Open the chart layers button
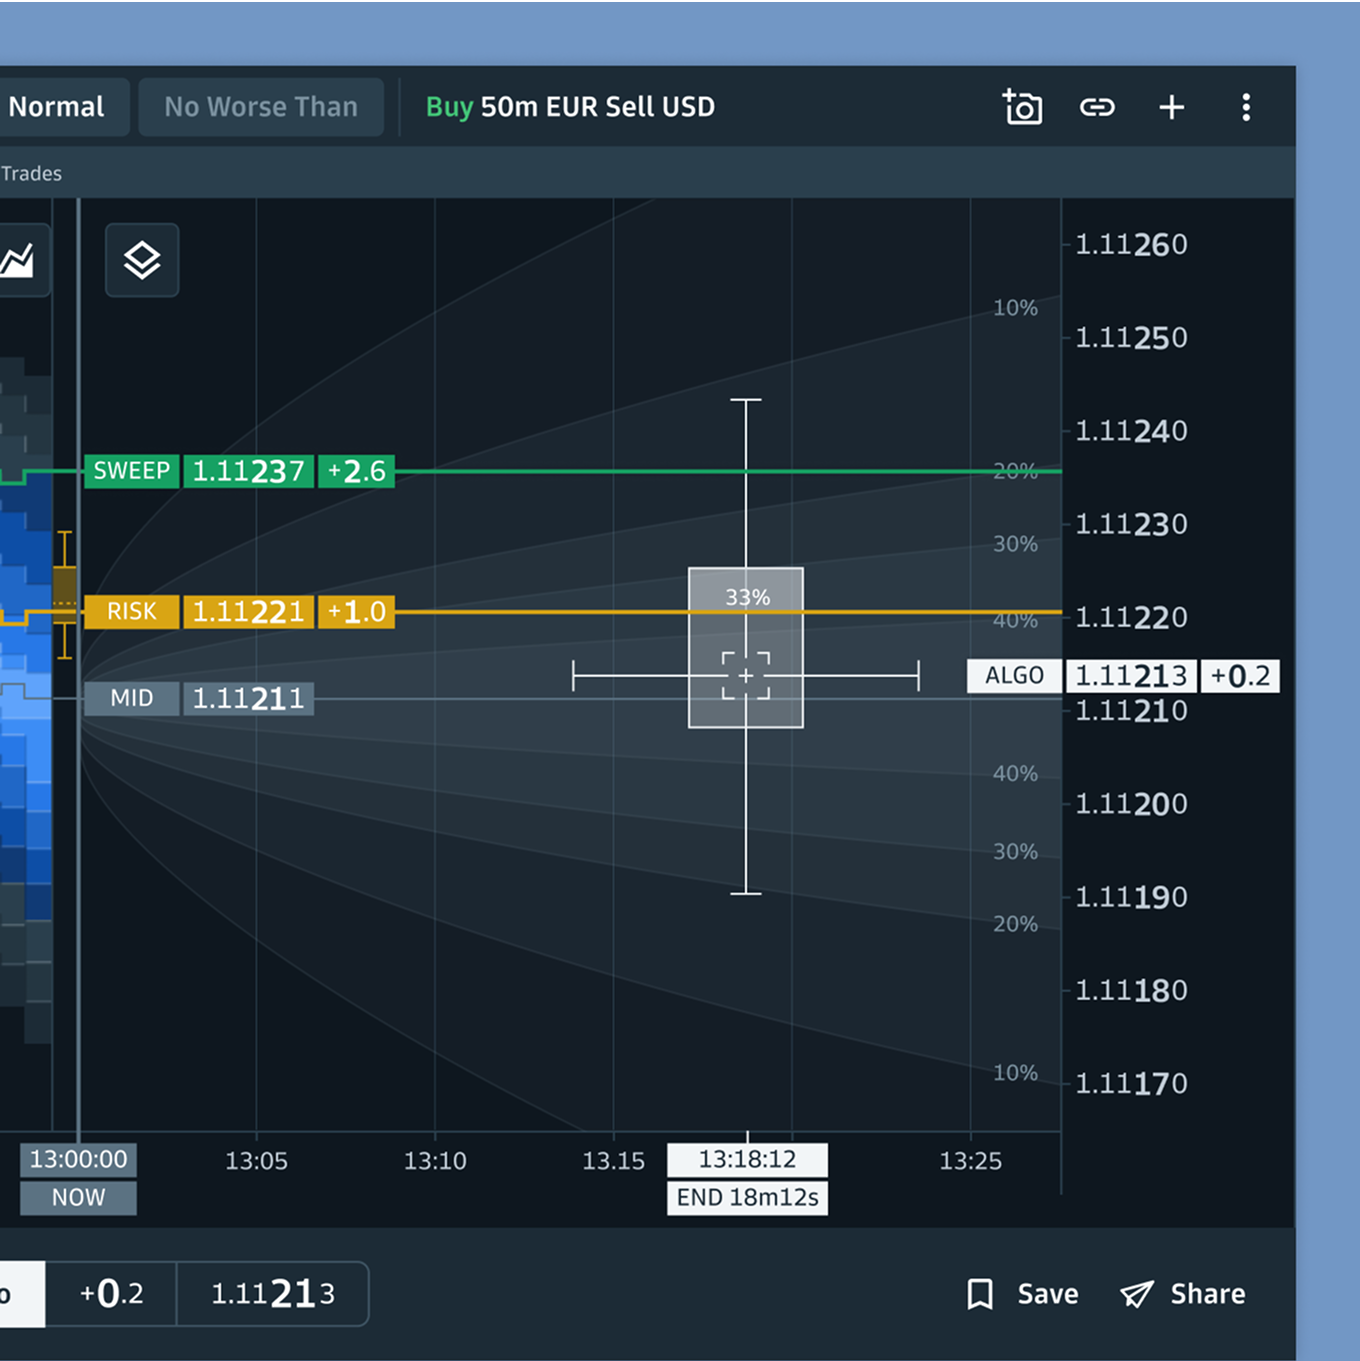The image size is (1360, 1361). pos(142,260)
